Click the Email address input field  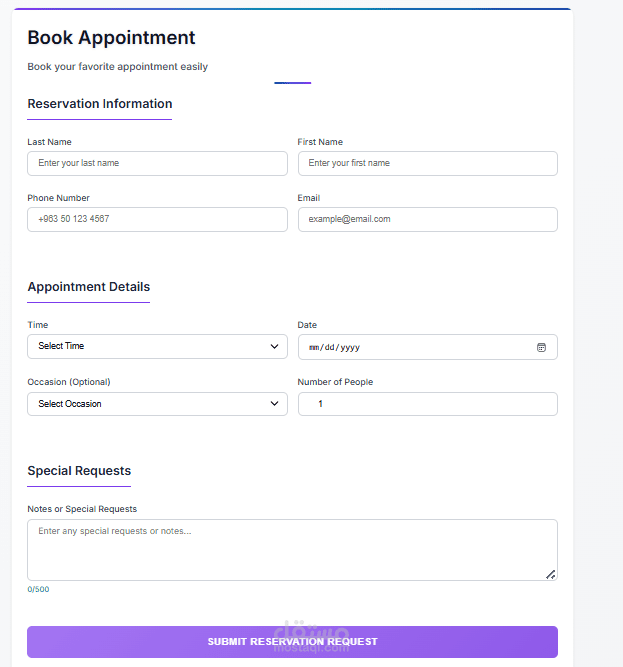point(427,219)
